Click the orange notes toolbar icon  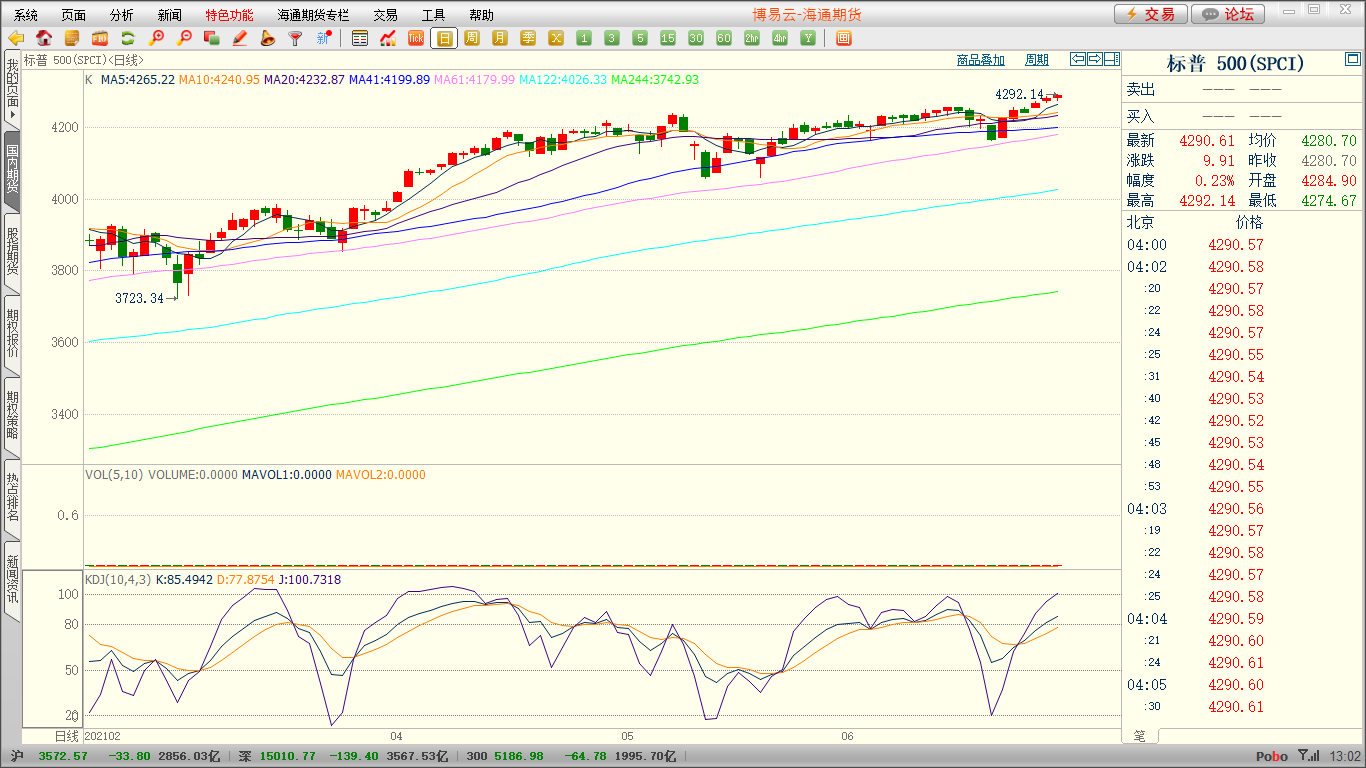[72, 39]
